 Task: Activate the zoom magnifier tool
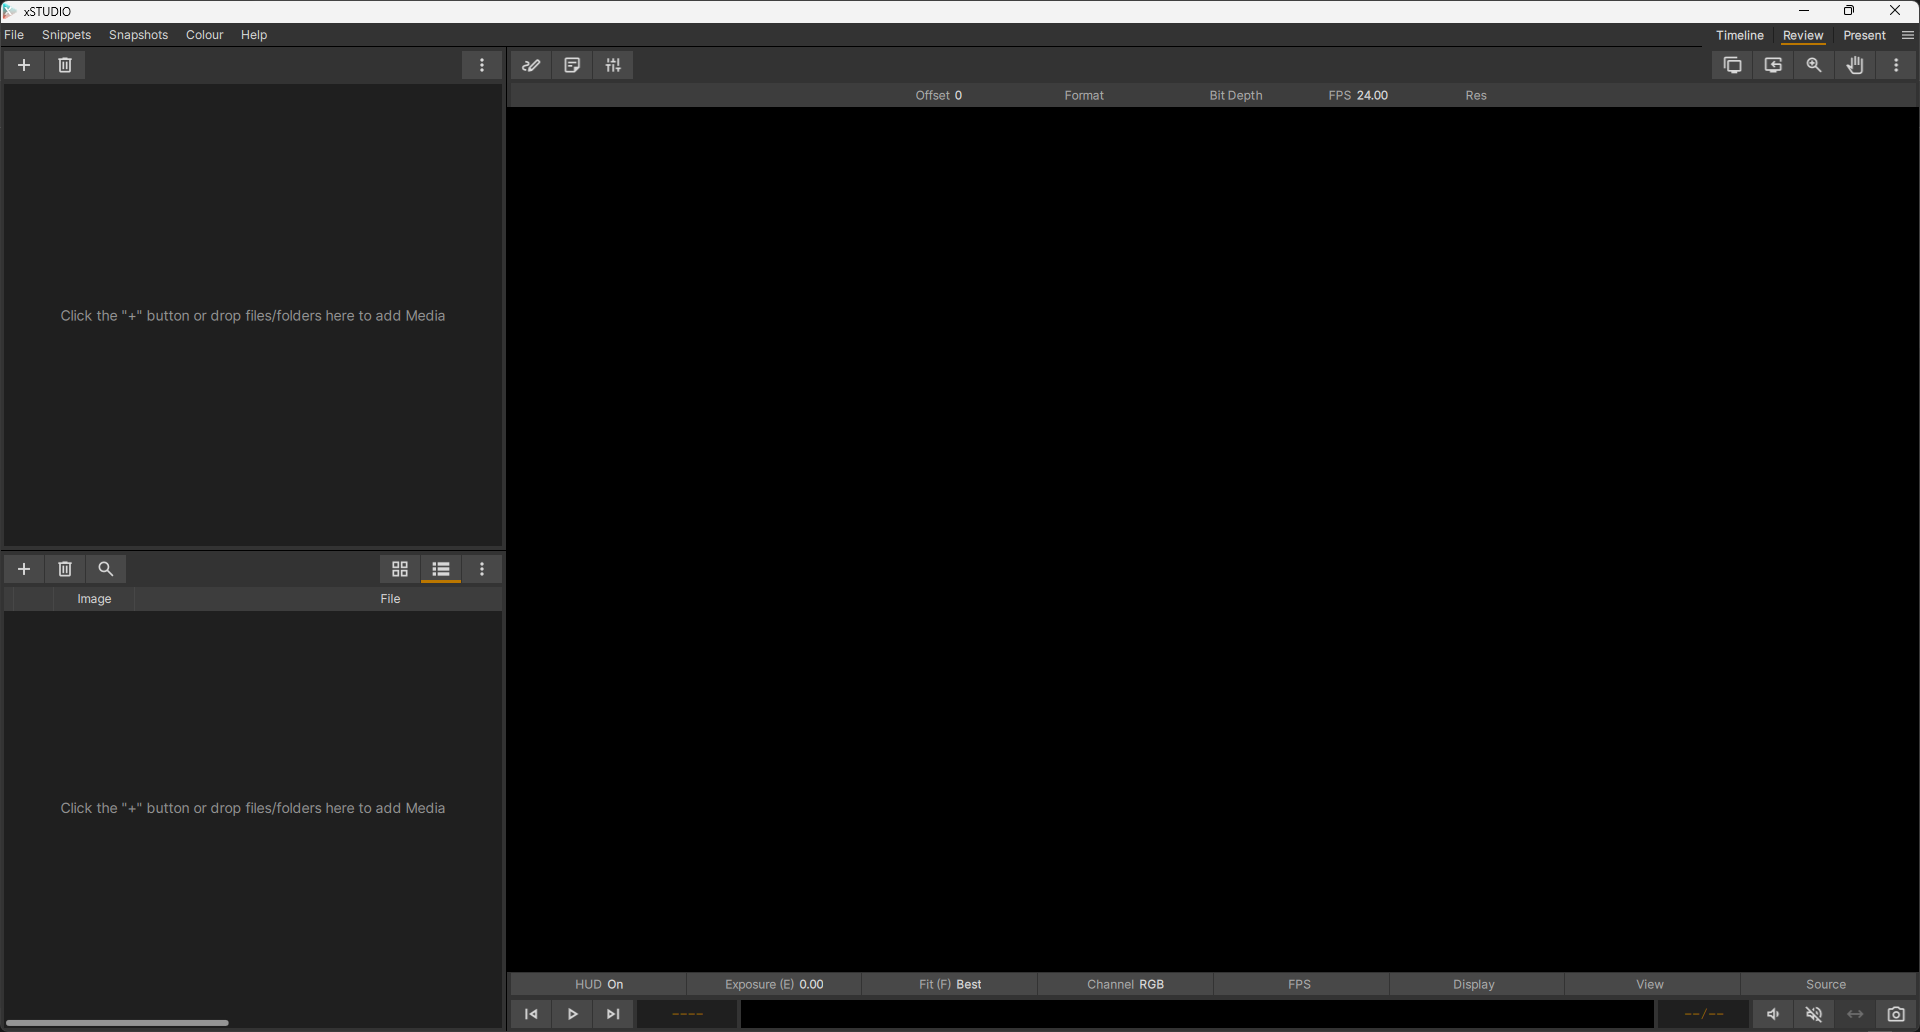coord(1815,65)
